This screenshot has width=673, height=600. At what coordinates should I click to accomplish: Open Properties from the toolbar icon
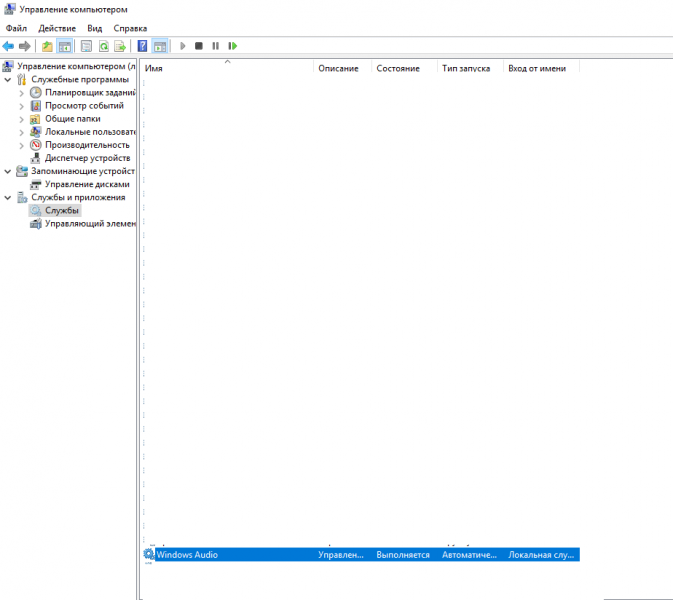click(x=86, y=46)
